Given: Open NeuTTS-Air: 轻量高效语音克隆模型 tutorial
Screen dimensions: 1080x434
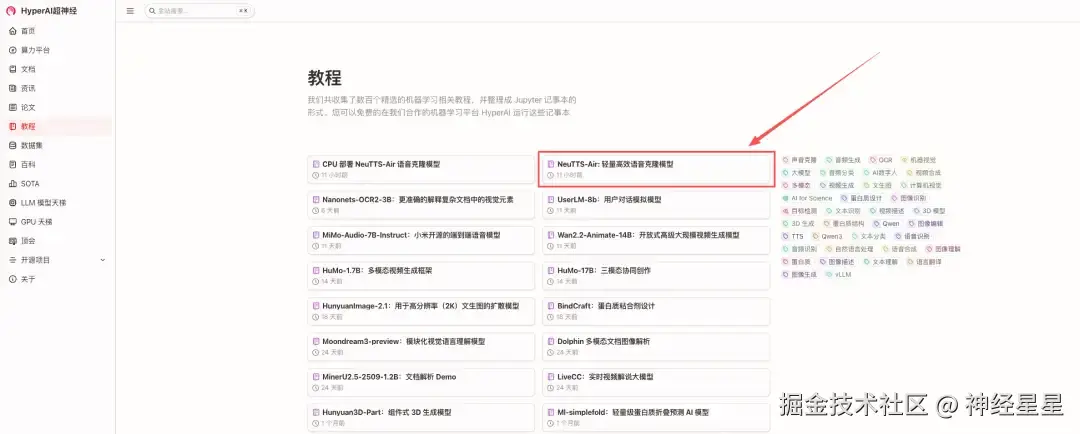Looking at the screenshot, I should click(x=656, y=169).
